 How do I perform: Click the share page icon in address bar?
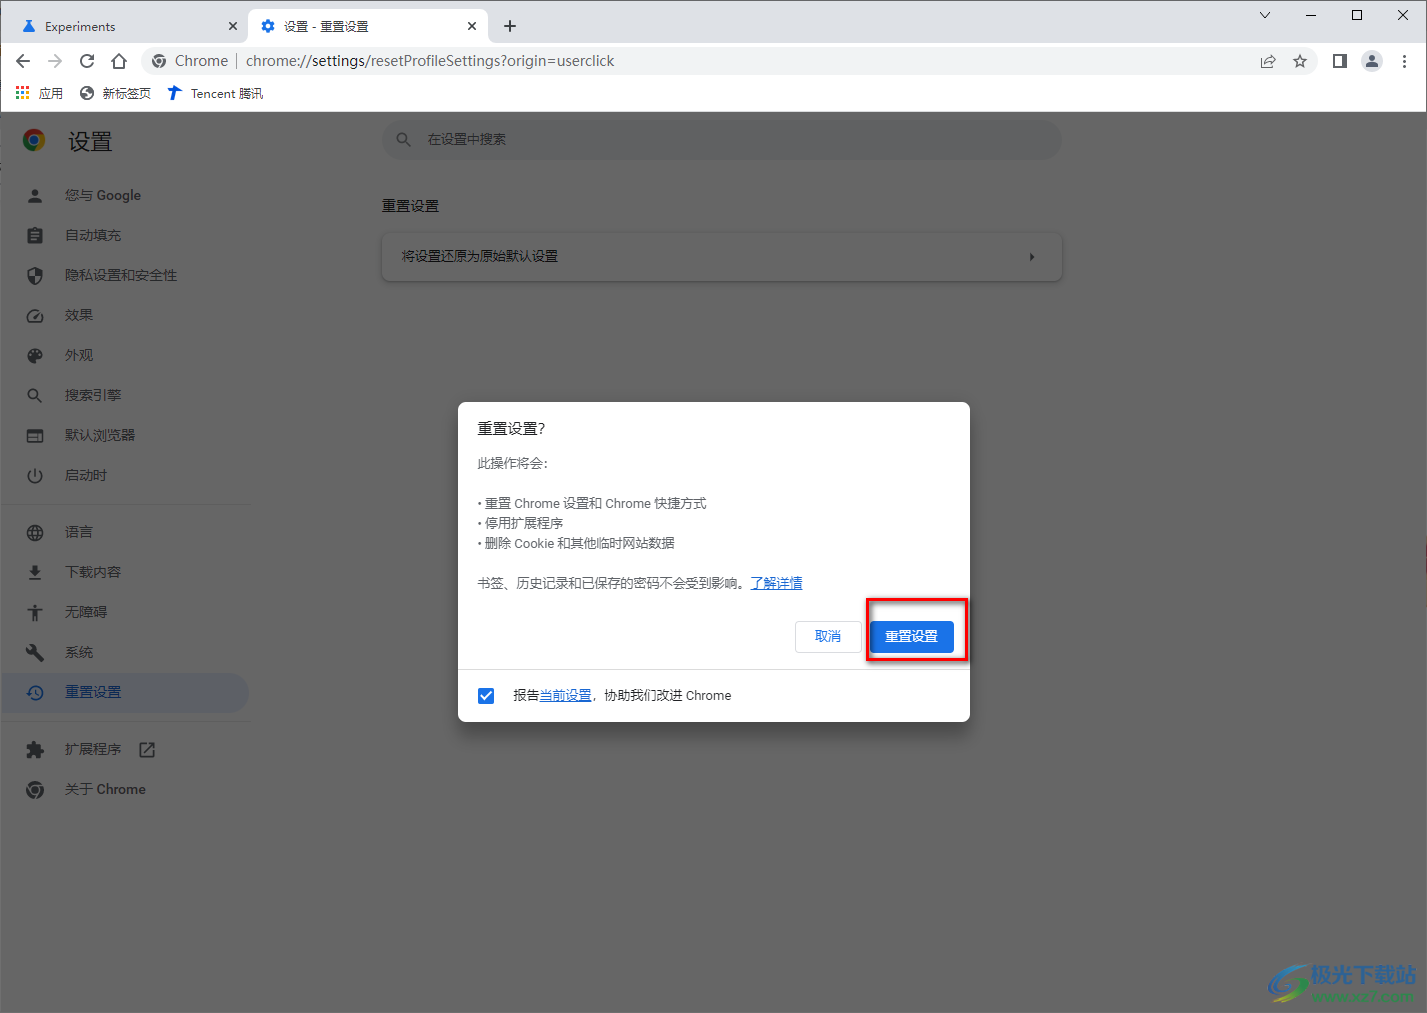[1268, 61]
